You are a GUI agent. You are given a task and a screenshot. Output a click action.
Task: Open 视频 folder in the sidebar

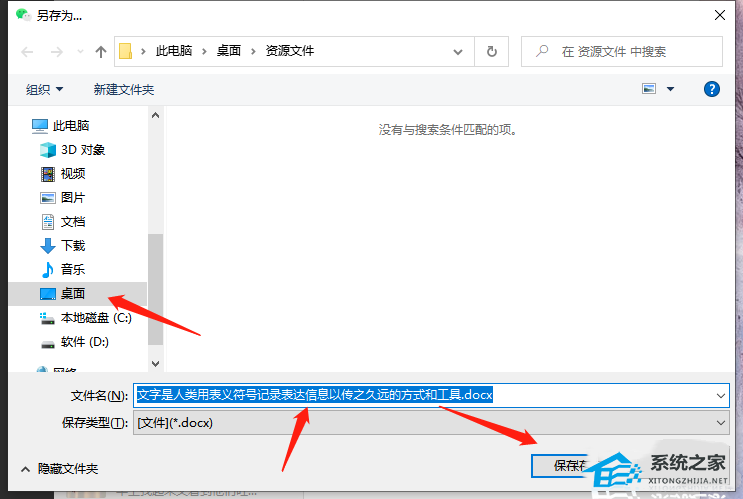coord(73,173)
